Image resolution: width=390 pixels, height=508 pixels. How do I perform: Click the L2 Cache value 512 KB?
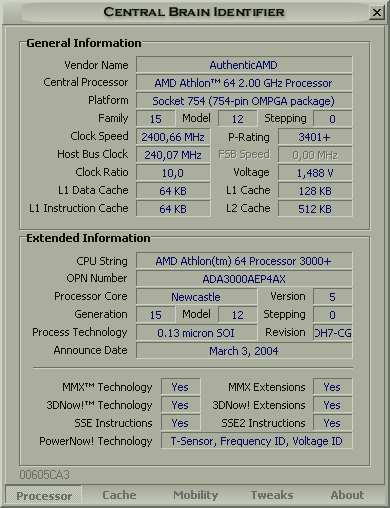point(315,209)
